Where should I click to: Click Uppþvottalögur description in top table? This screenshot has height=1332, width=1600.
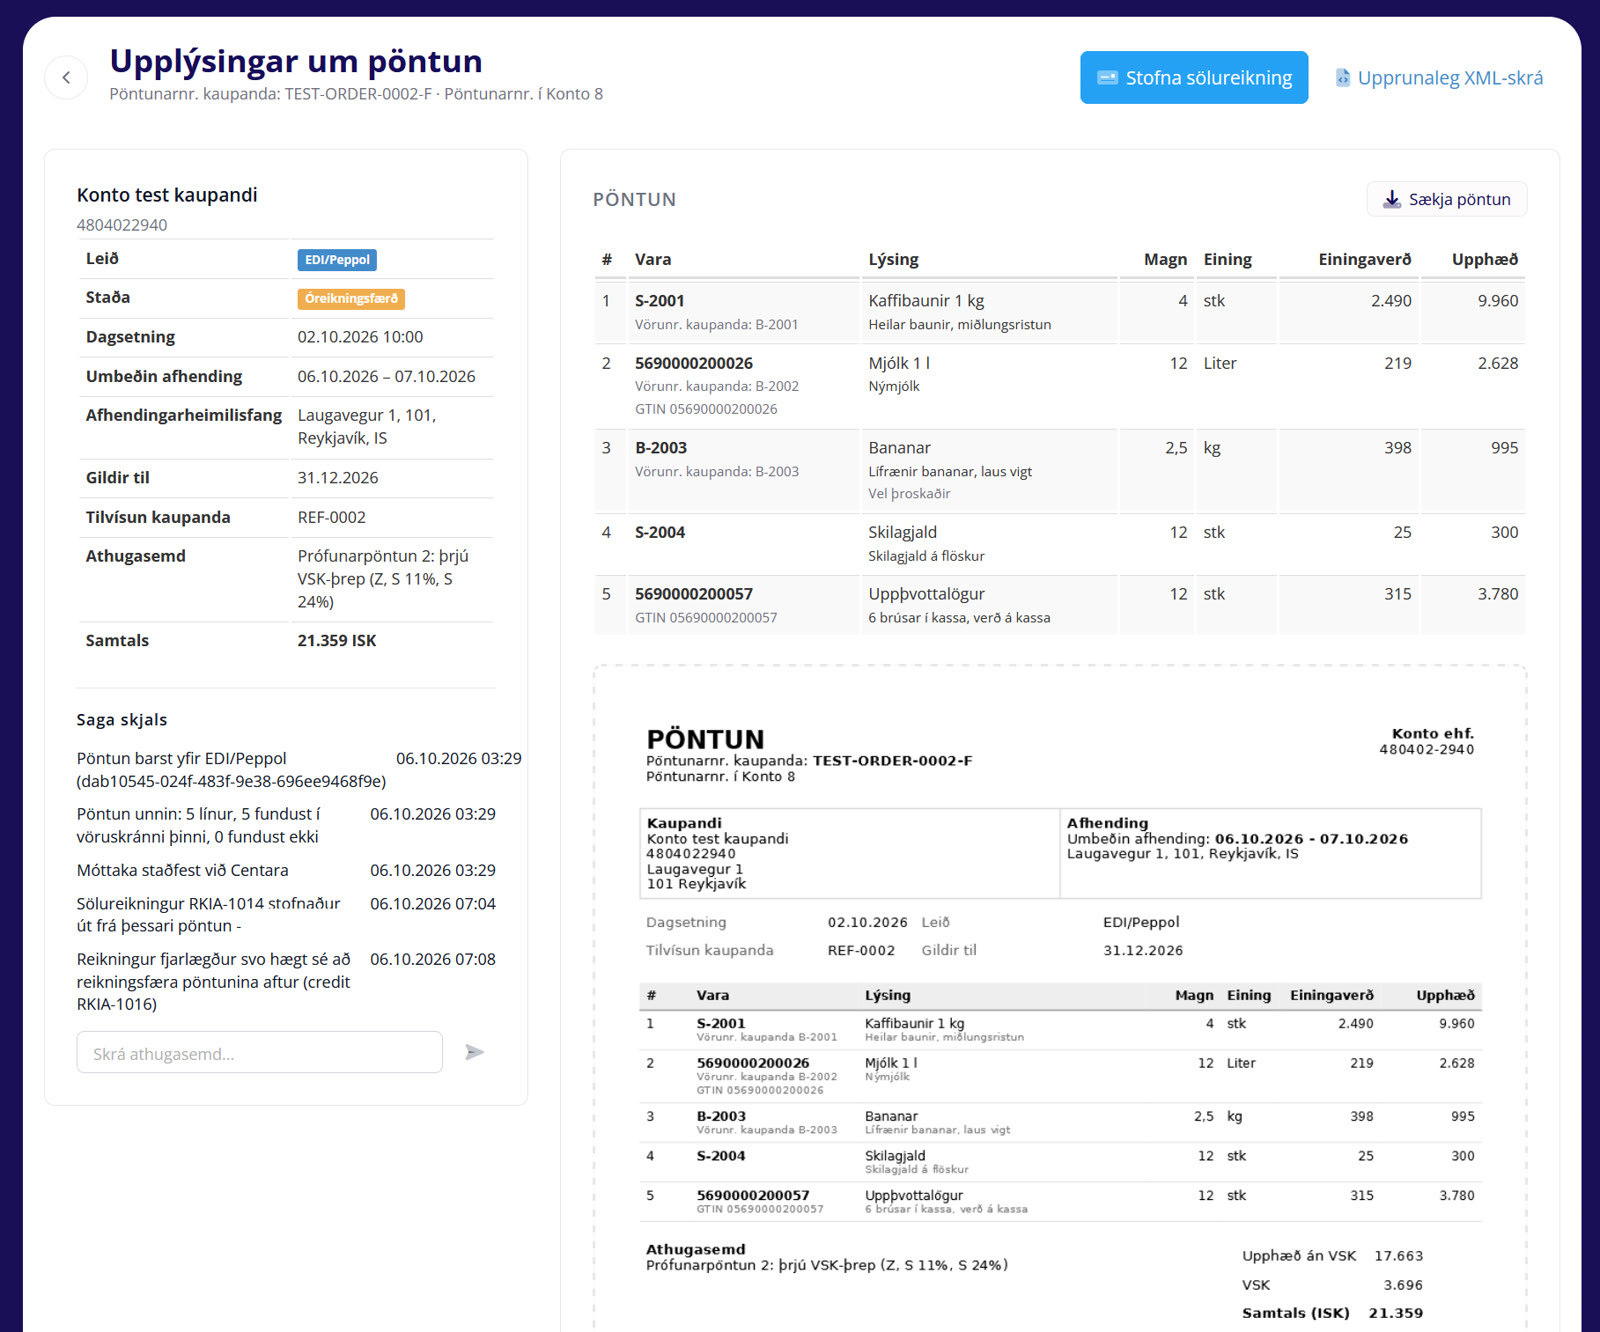(926, 594)
